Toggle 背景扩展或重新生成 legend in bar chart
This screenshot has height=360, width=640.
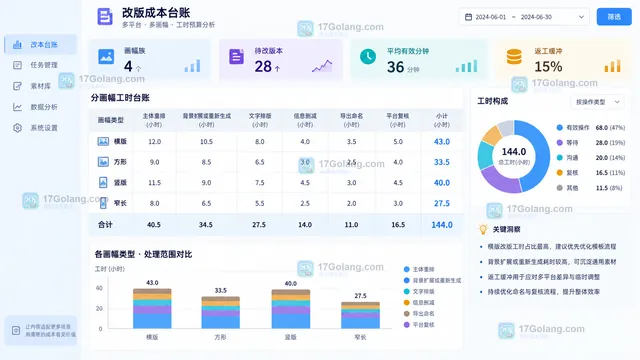[432, 280]
